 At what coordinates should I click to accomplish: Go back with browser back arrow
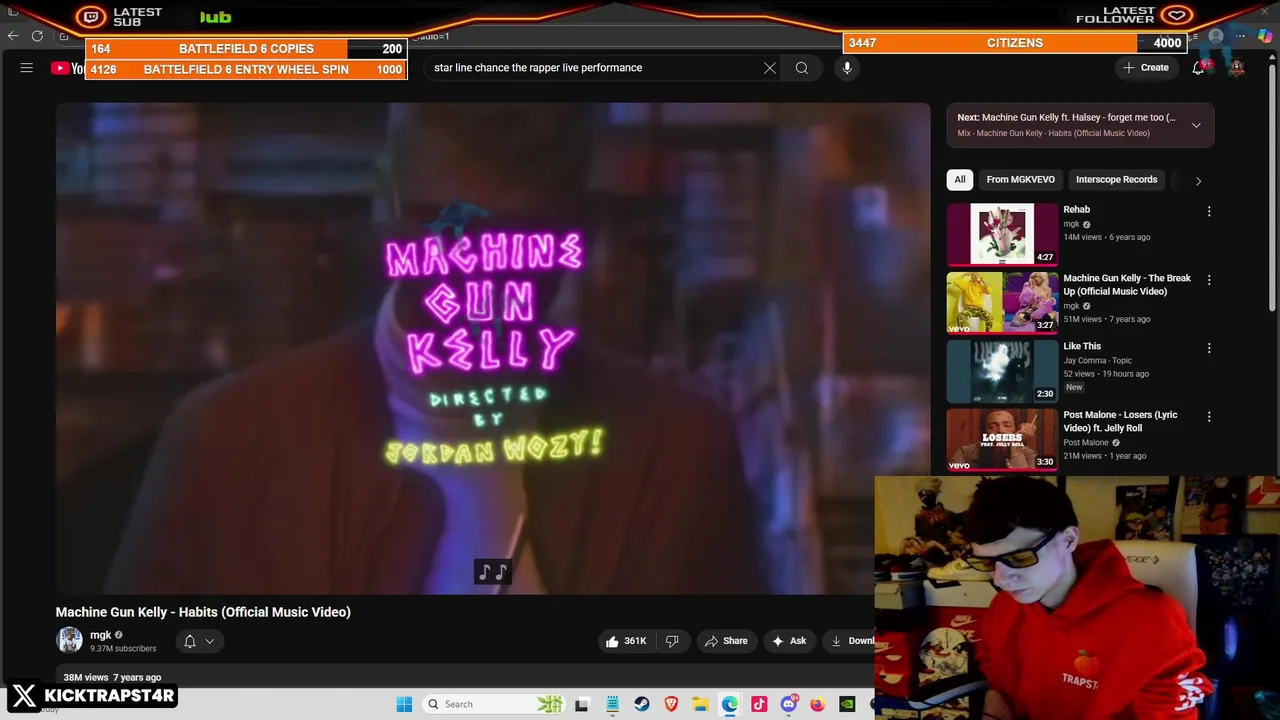[x=13, y=36]
